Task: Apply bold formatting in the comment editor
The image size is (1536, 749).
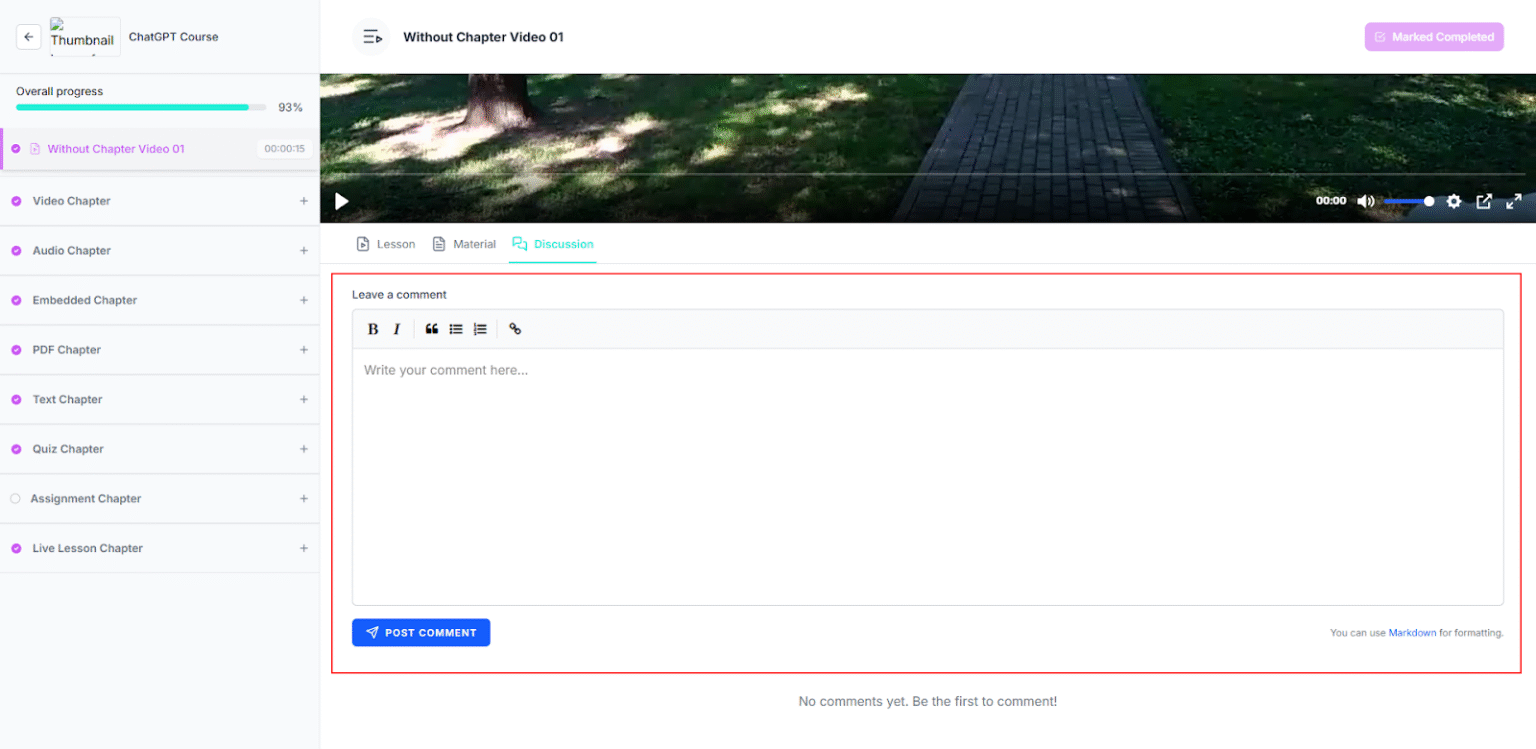Action: (x=372, y=328)
